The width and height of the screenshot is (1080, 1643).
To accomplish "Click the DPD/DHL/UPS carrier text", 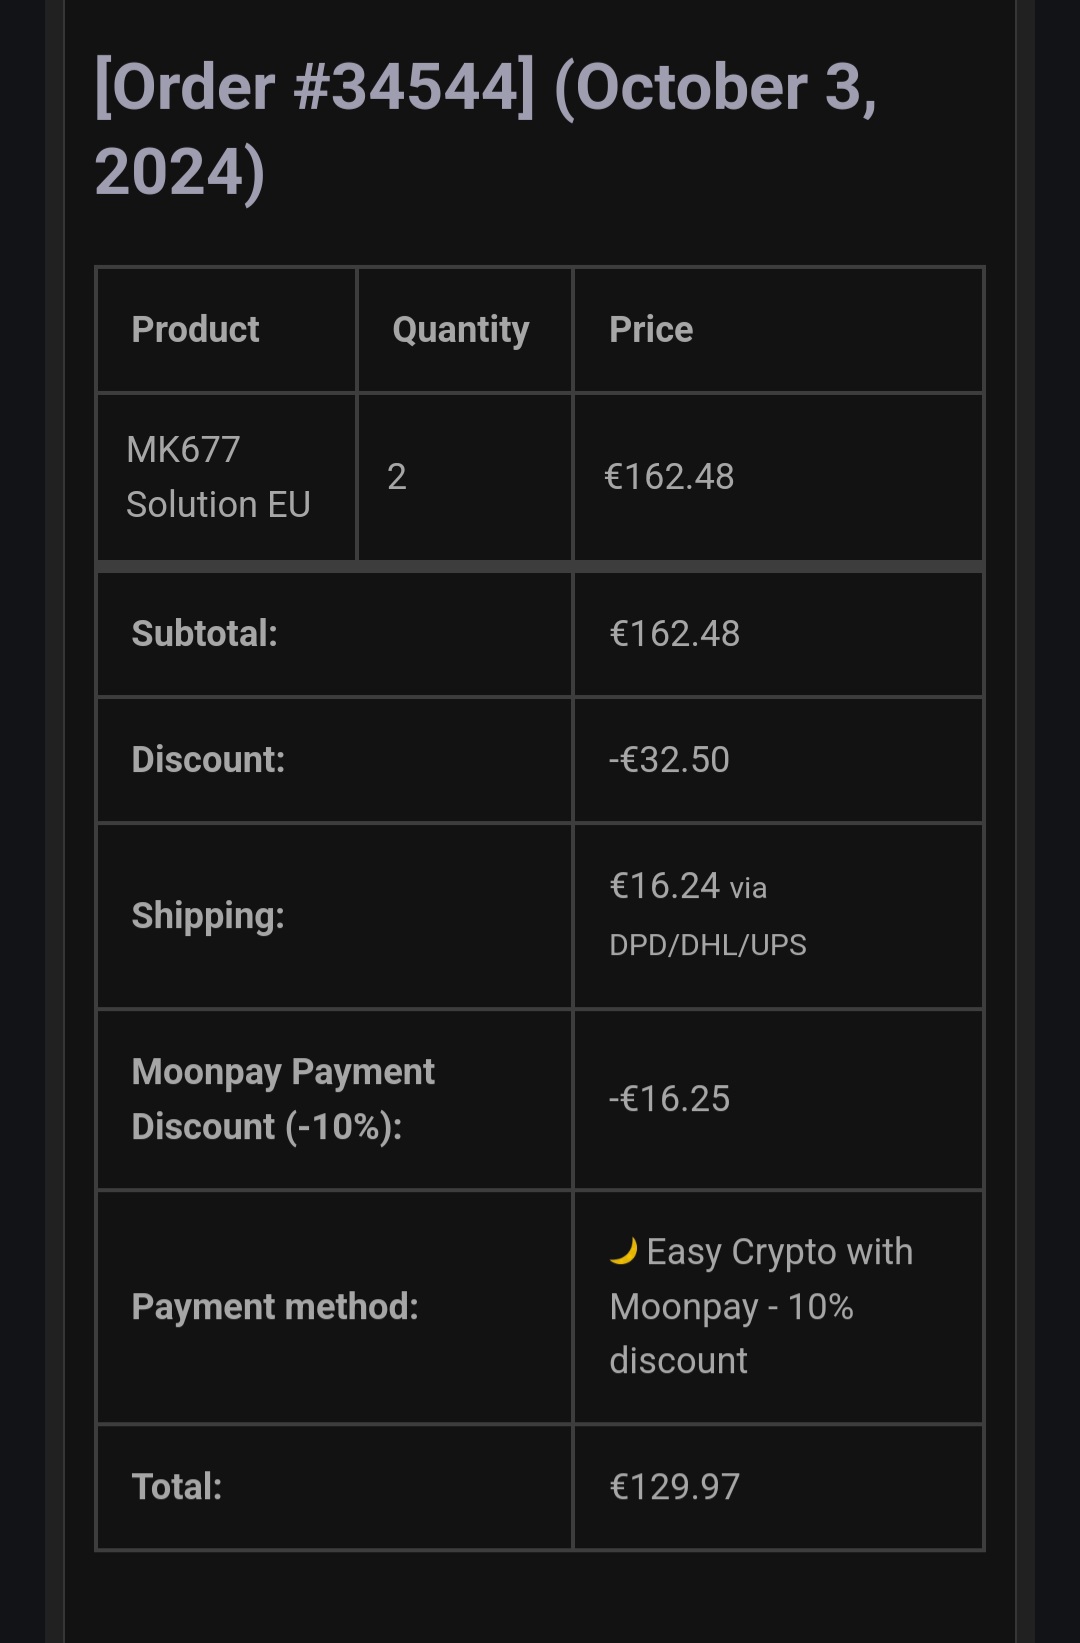I will [x=708, y=945].
